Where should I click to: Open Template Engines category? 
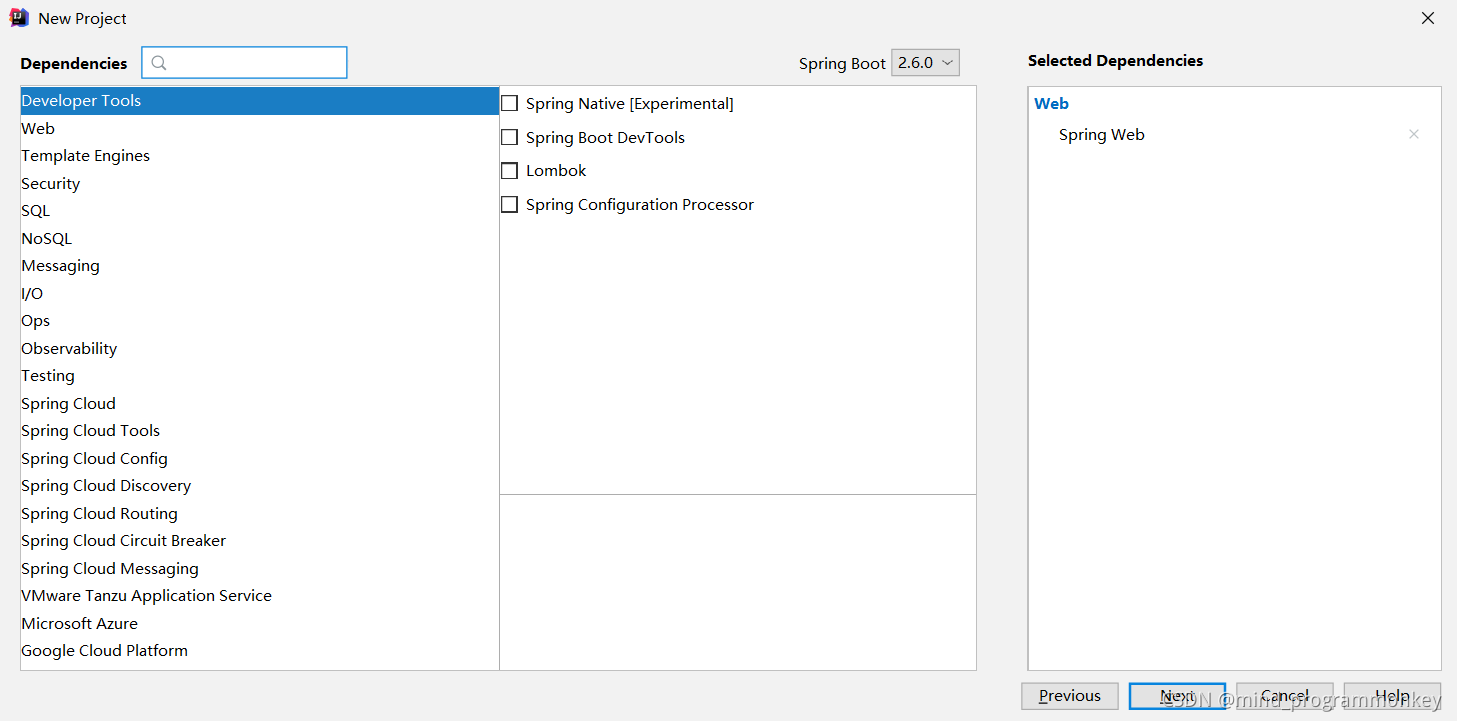260,156
